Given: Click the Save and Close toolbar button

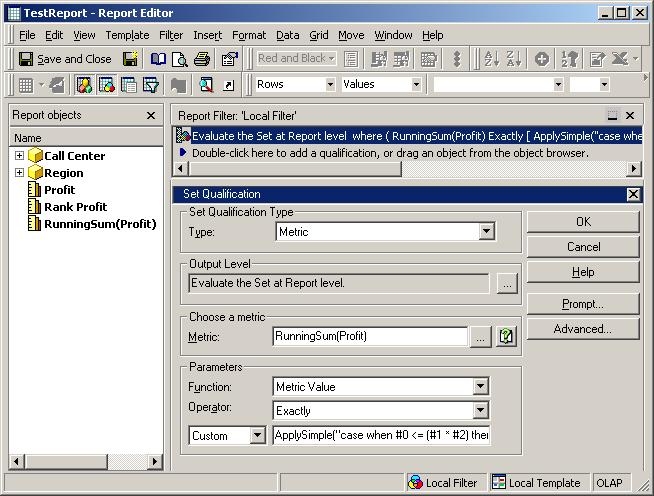Looking at the screenshot, I should point(65,59).
